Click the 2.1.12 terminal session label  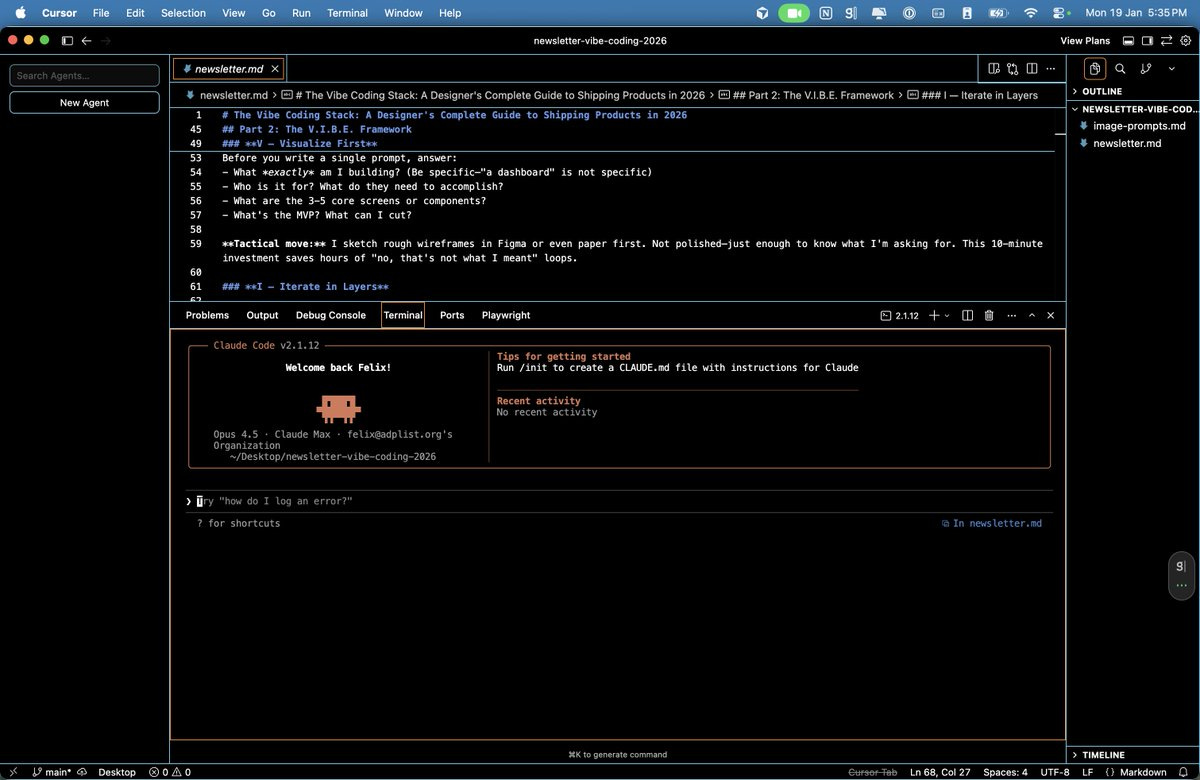899,315
